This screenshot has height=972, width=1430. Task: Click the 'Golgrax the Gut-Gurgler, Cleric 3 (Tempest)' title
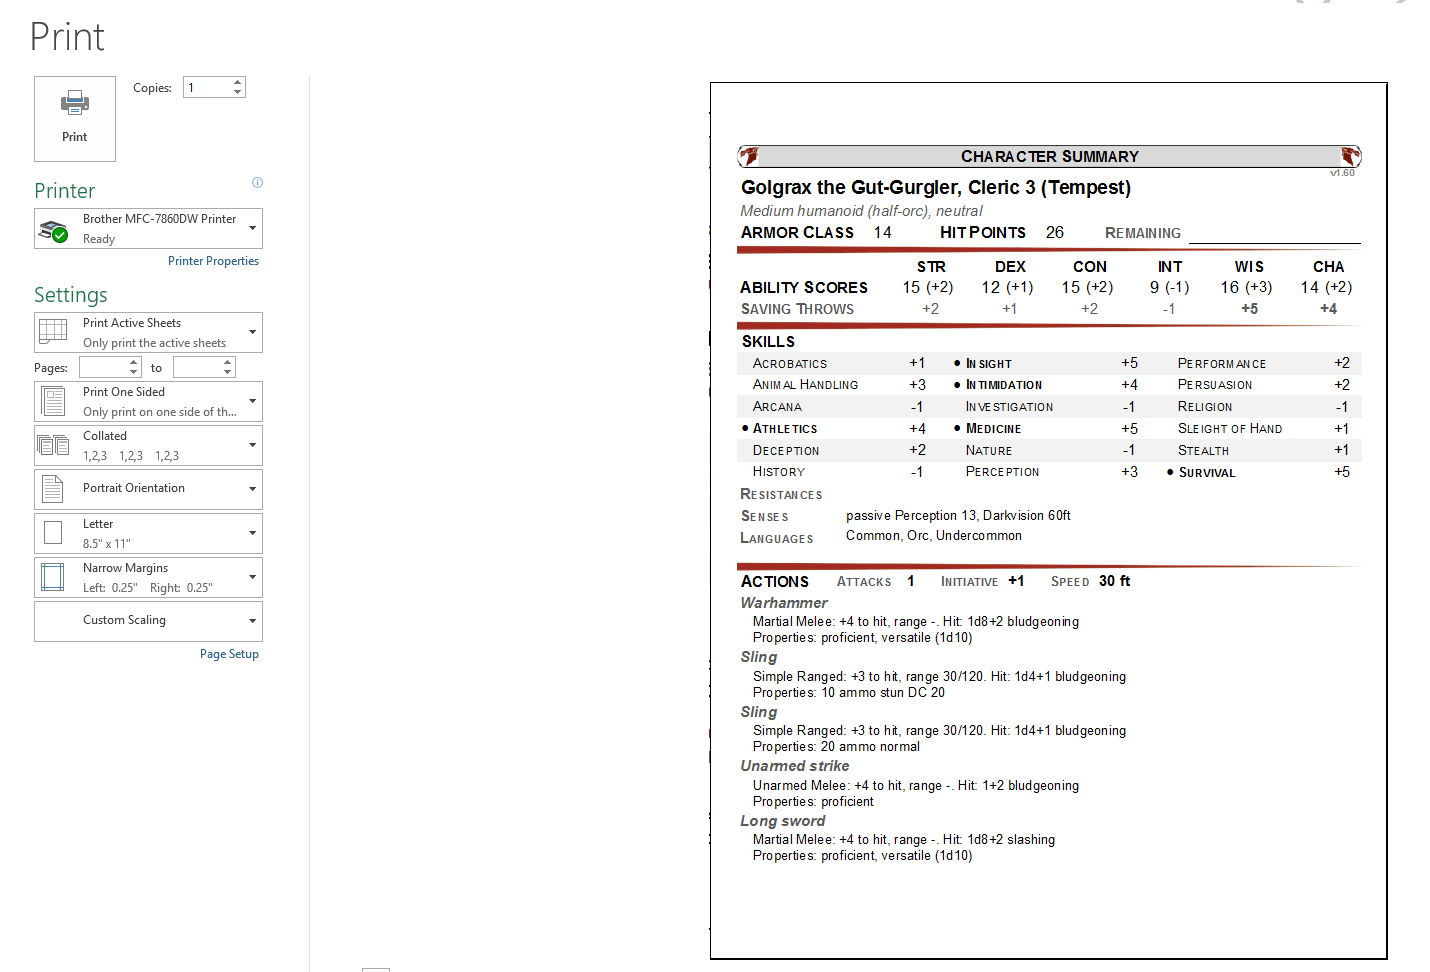tap(936, 188)
